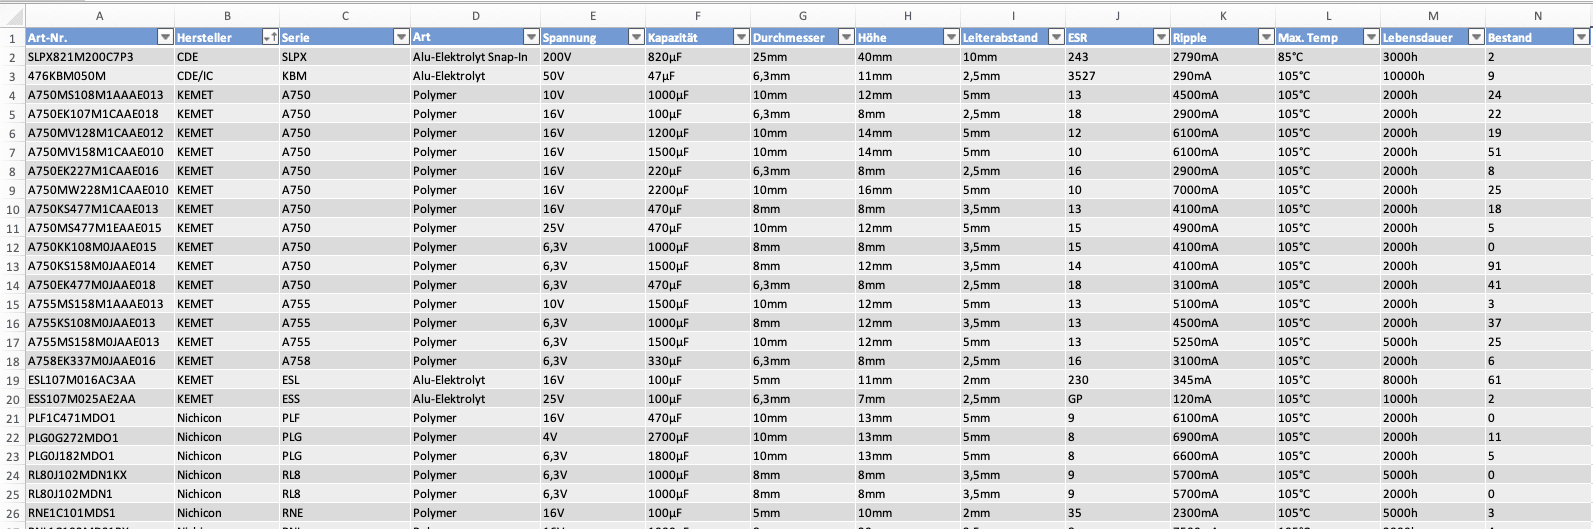Image resolution: width=1593 pixels, height=529 pixels.
Task: Select cell with A750MW228M1CAAE010
Action: click(98, 190)
